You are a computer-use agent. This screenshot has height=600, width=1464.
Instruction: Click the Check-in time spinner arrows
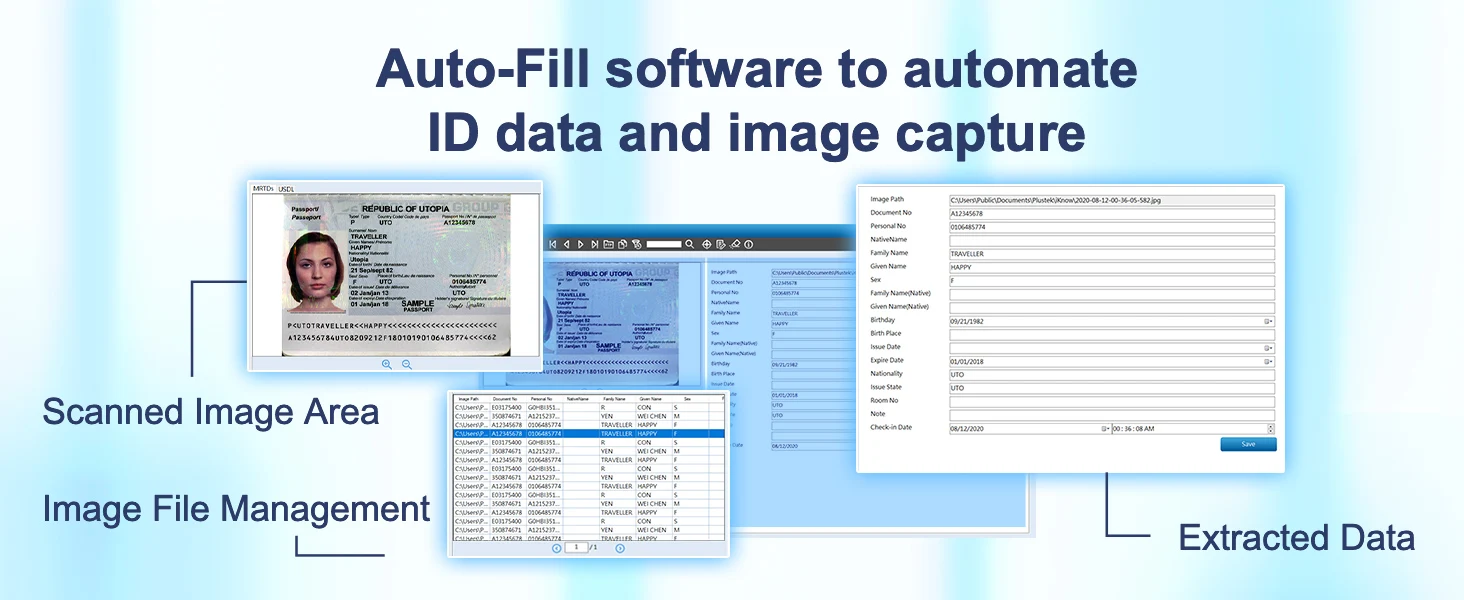[x=1270, y=428]
